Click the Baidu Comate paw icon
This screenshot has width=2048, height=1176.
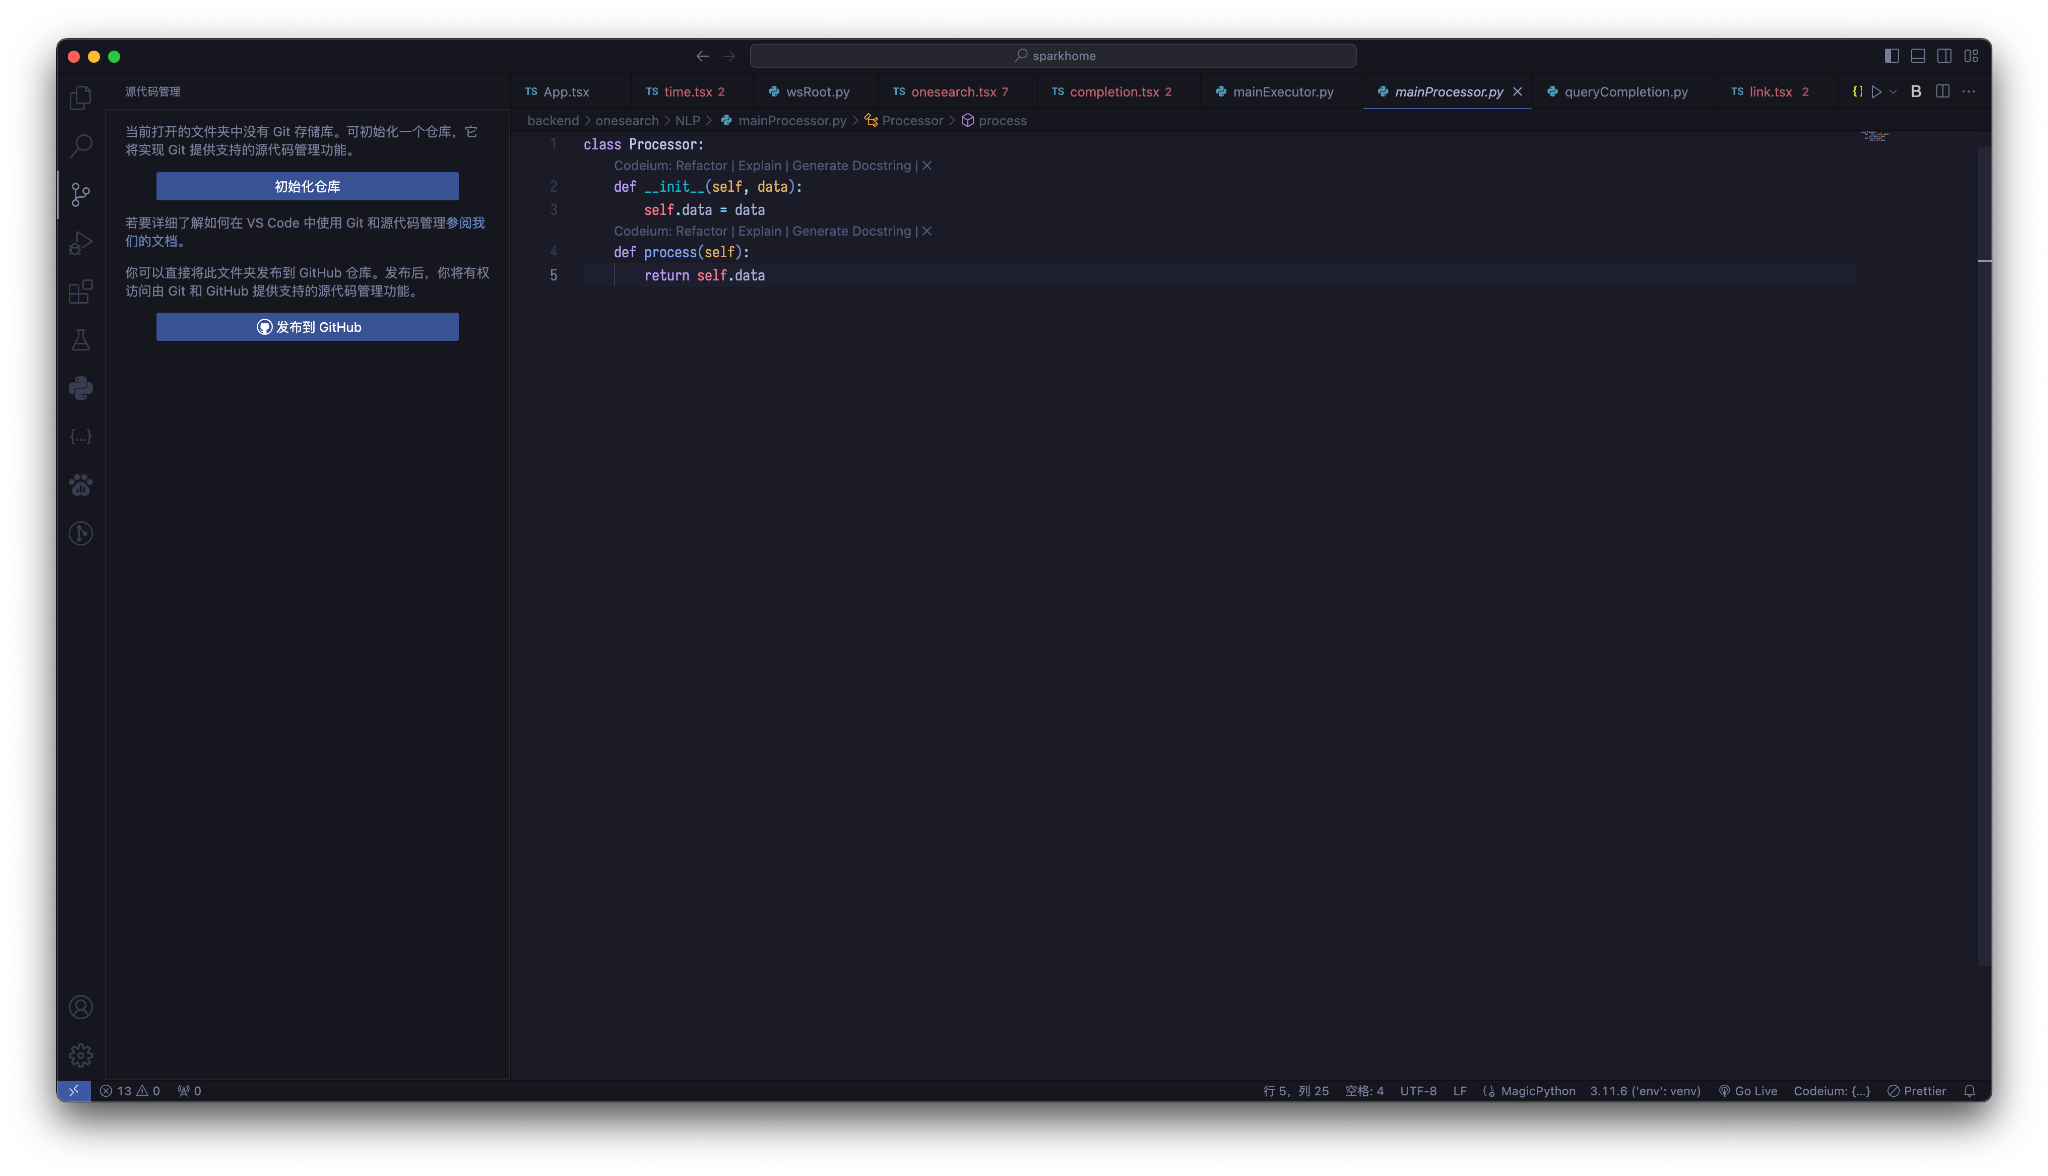coord(80,485)
